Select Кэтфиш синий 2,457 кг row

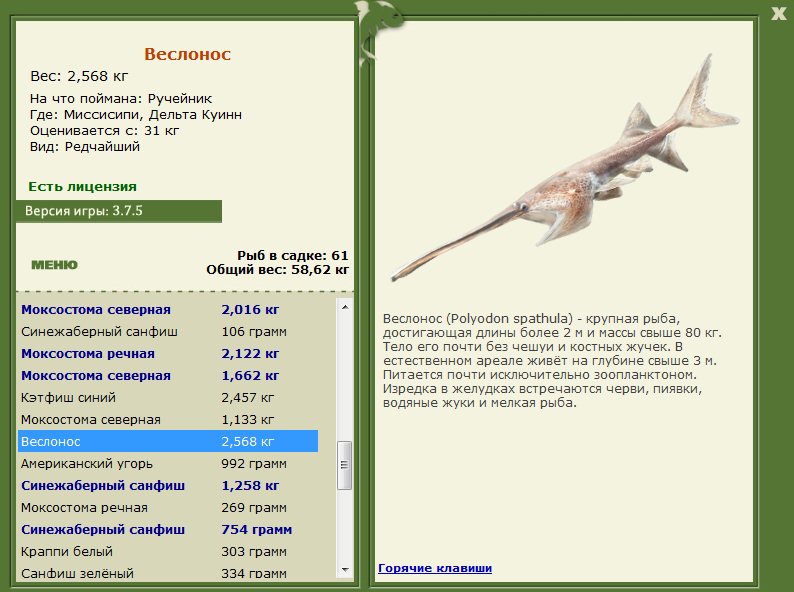(x=168, y=398)
